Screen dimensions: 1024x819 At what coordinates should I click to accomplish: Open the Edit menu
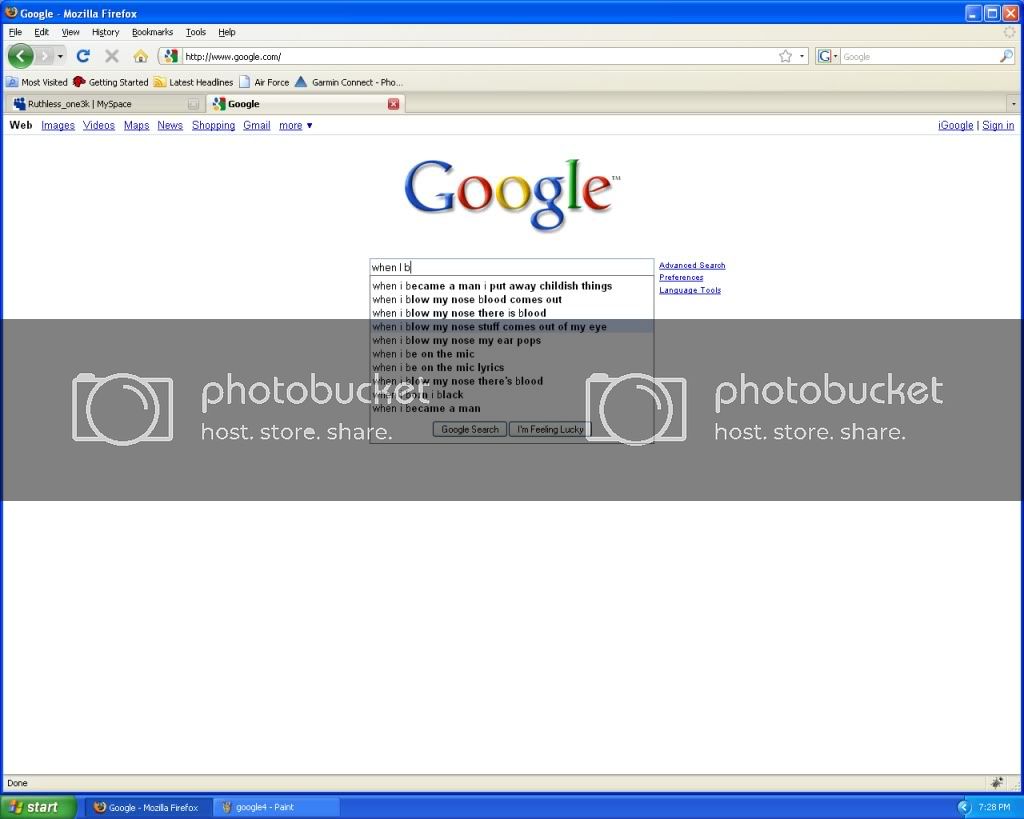41,32
